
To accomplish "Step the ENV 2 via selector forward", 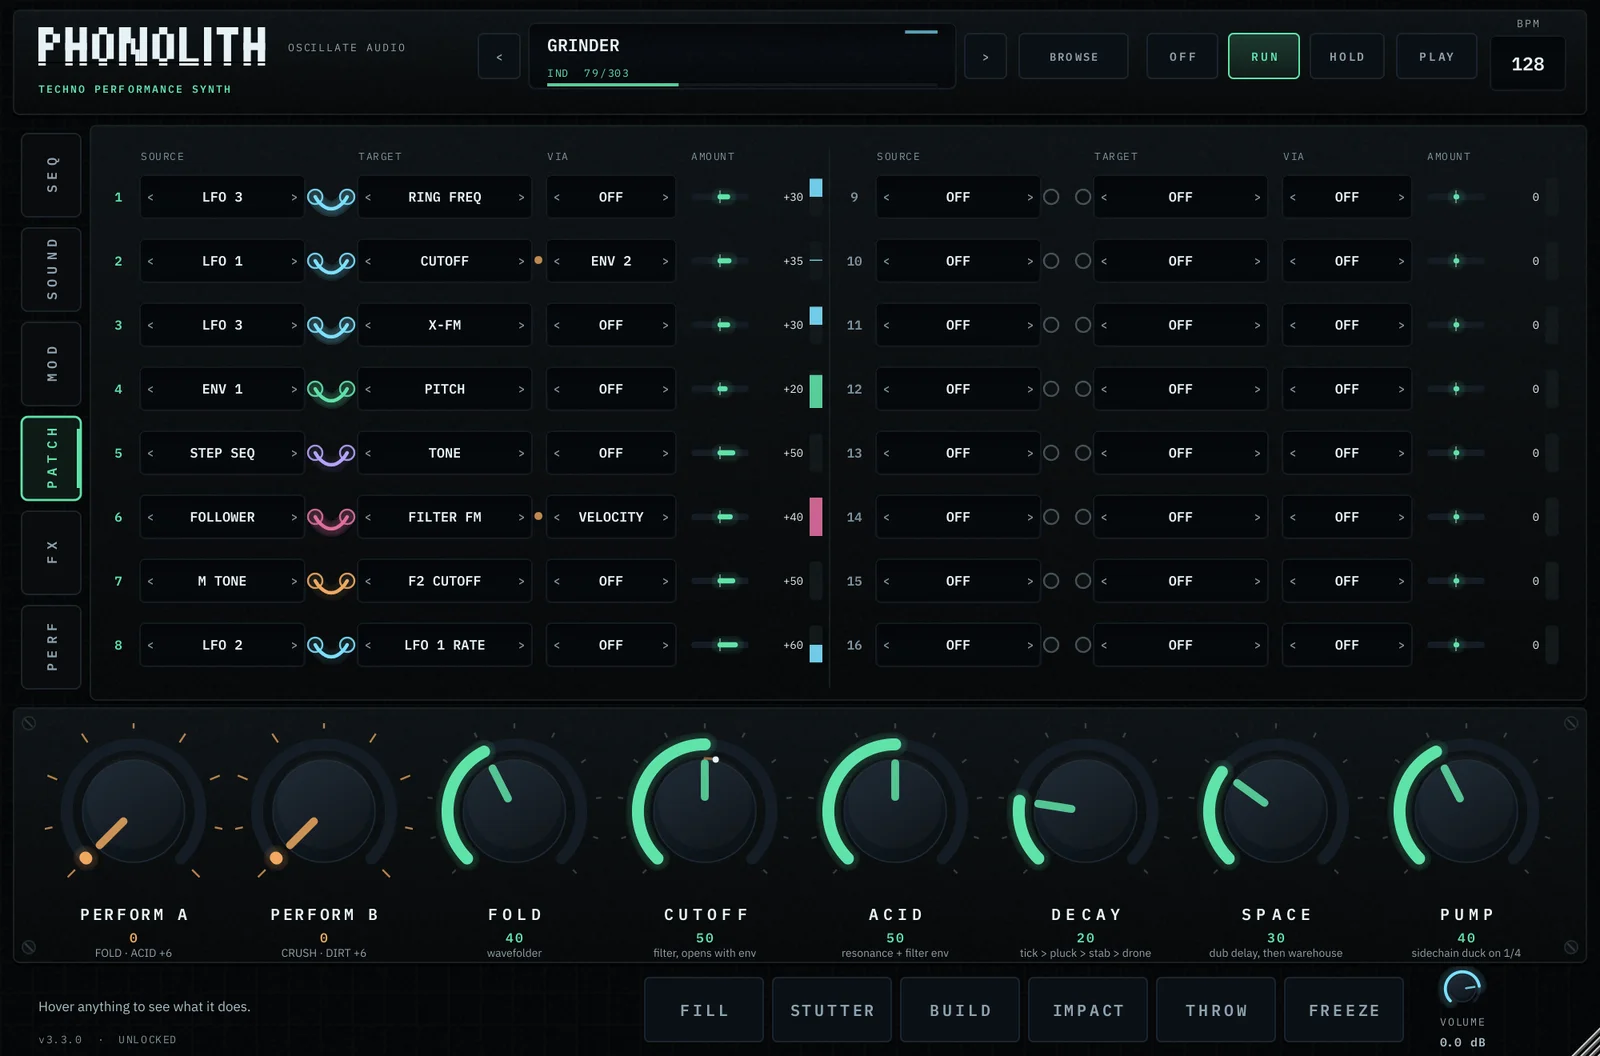I will click(665, 261).
